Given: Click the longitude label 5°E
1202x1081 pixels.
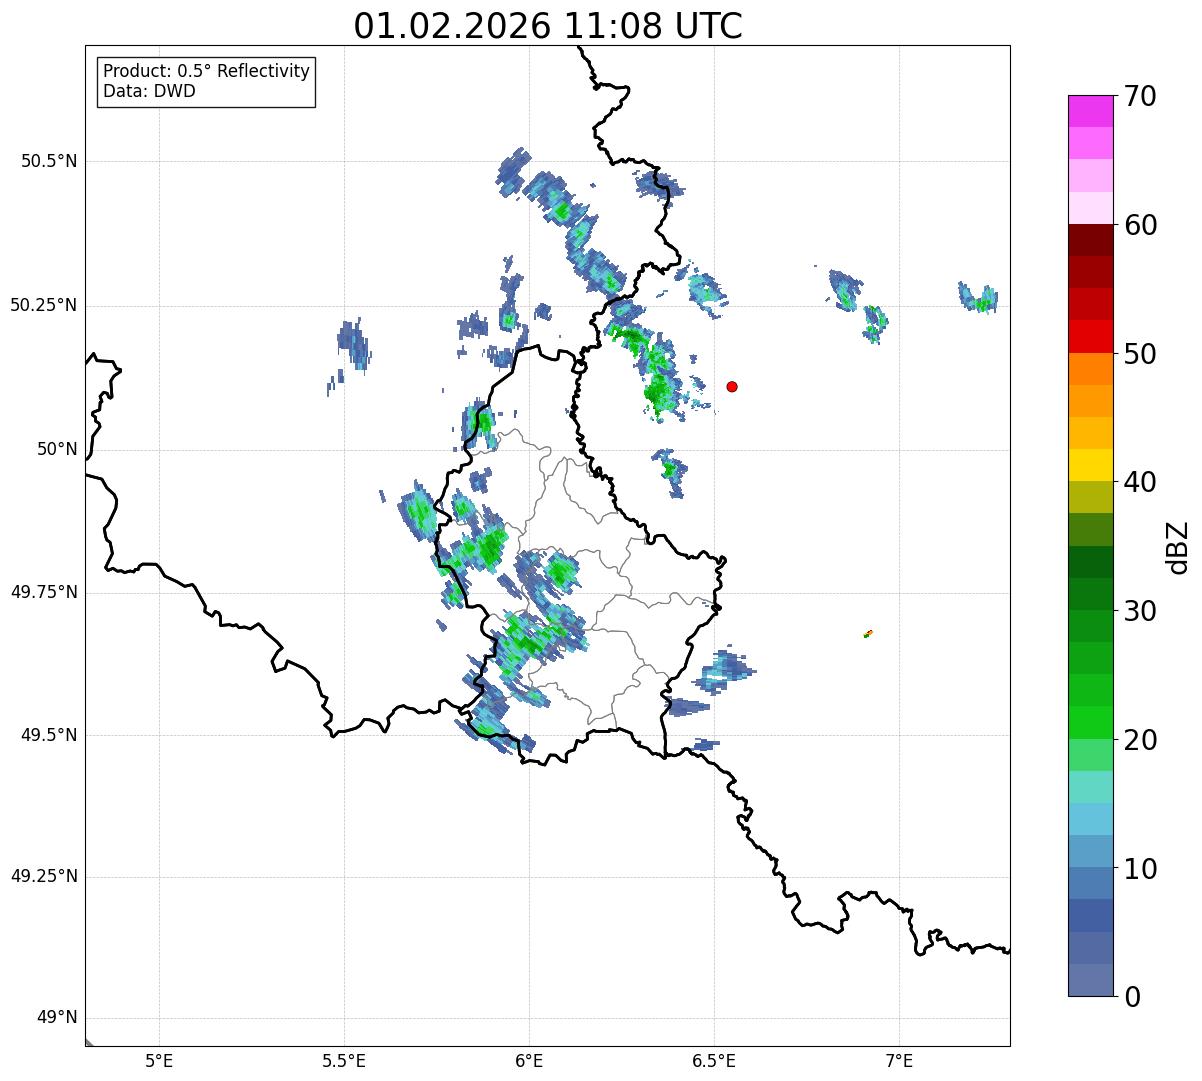Looking at the screenshot, I should click(159, 1060).
